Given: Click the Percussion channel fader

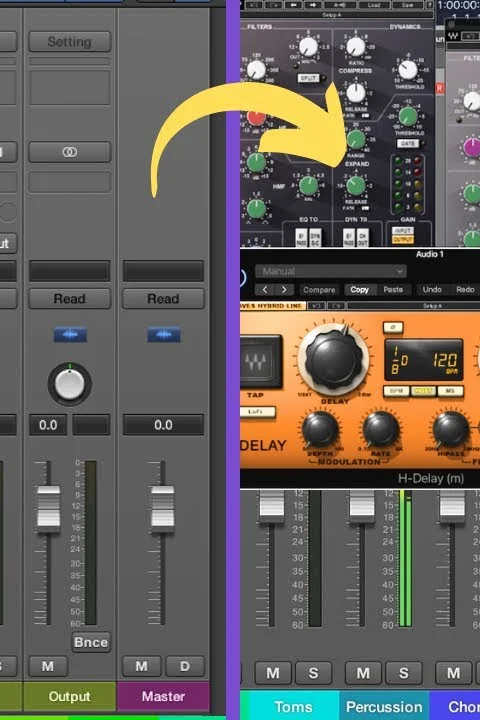Looking at the screenshot, I should click(362, 505).
